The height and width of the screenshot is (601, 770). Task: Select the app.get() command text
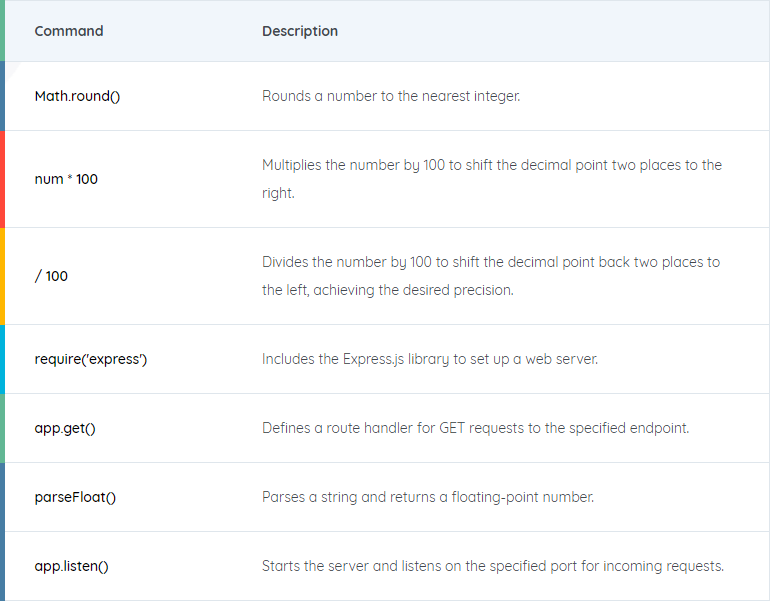65,428
